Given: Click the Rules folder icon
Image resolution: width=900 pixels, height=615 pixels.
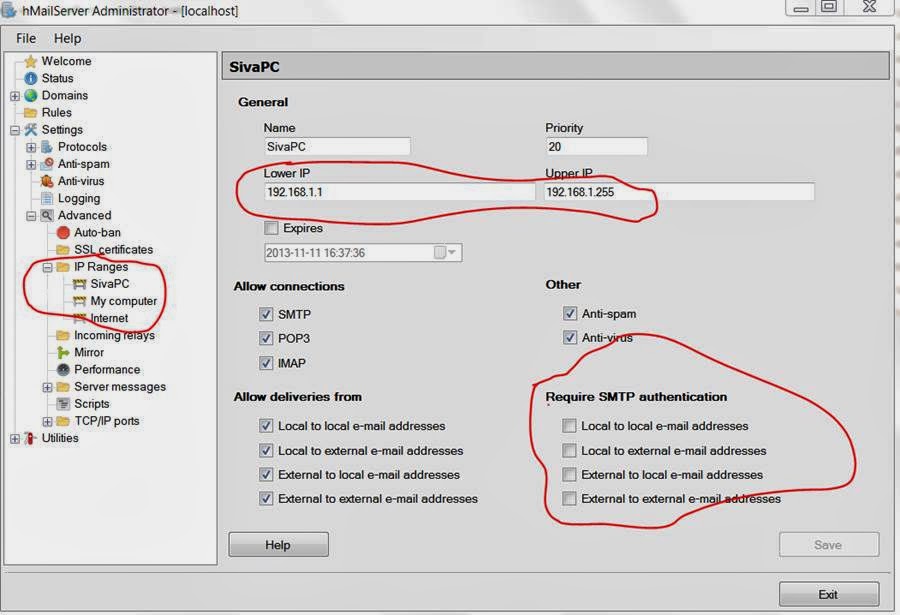Looking at the screenshot, I should 30,113.
